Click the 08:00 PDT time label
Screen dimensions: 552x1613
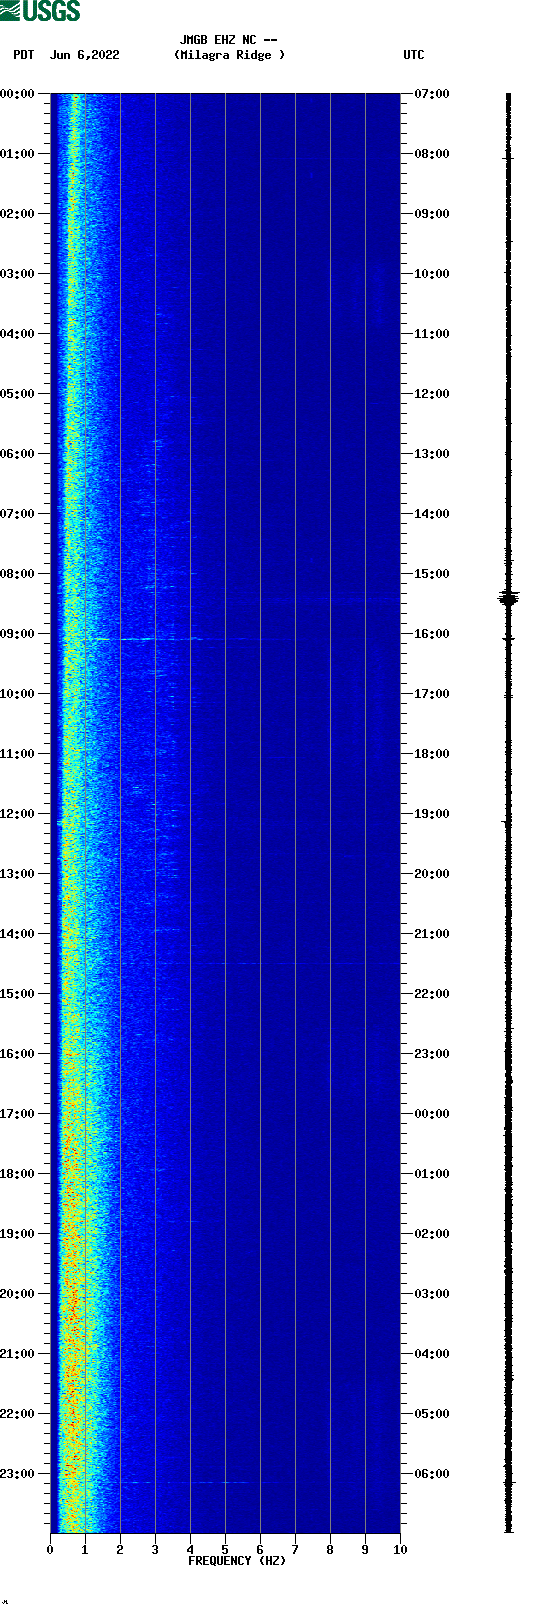pyautogui.click(x=18, y=574)
